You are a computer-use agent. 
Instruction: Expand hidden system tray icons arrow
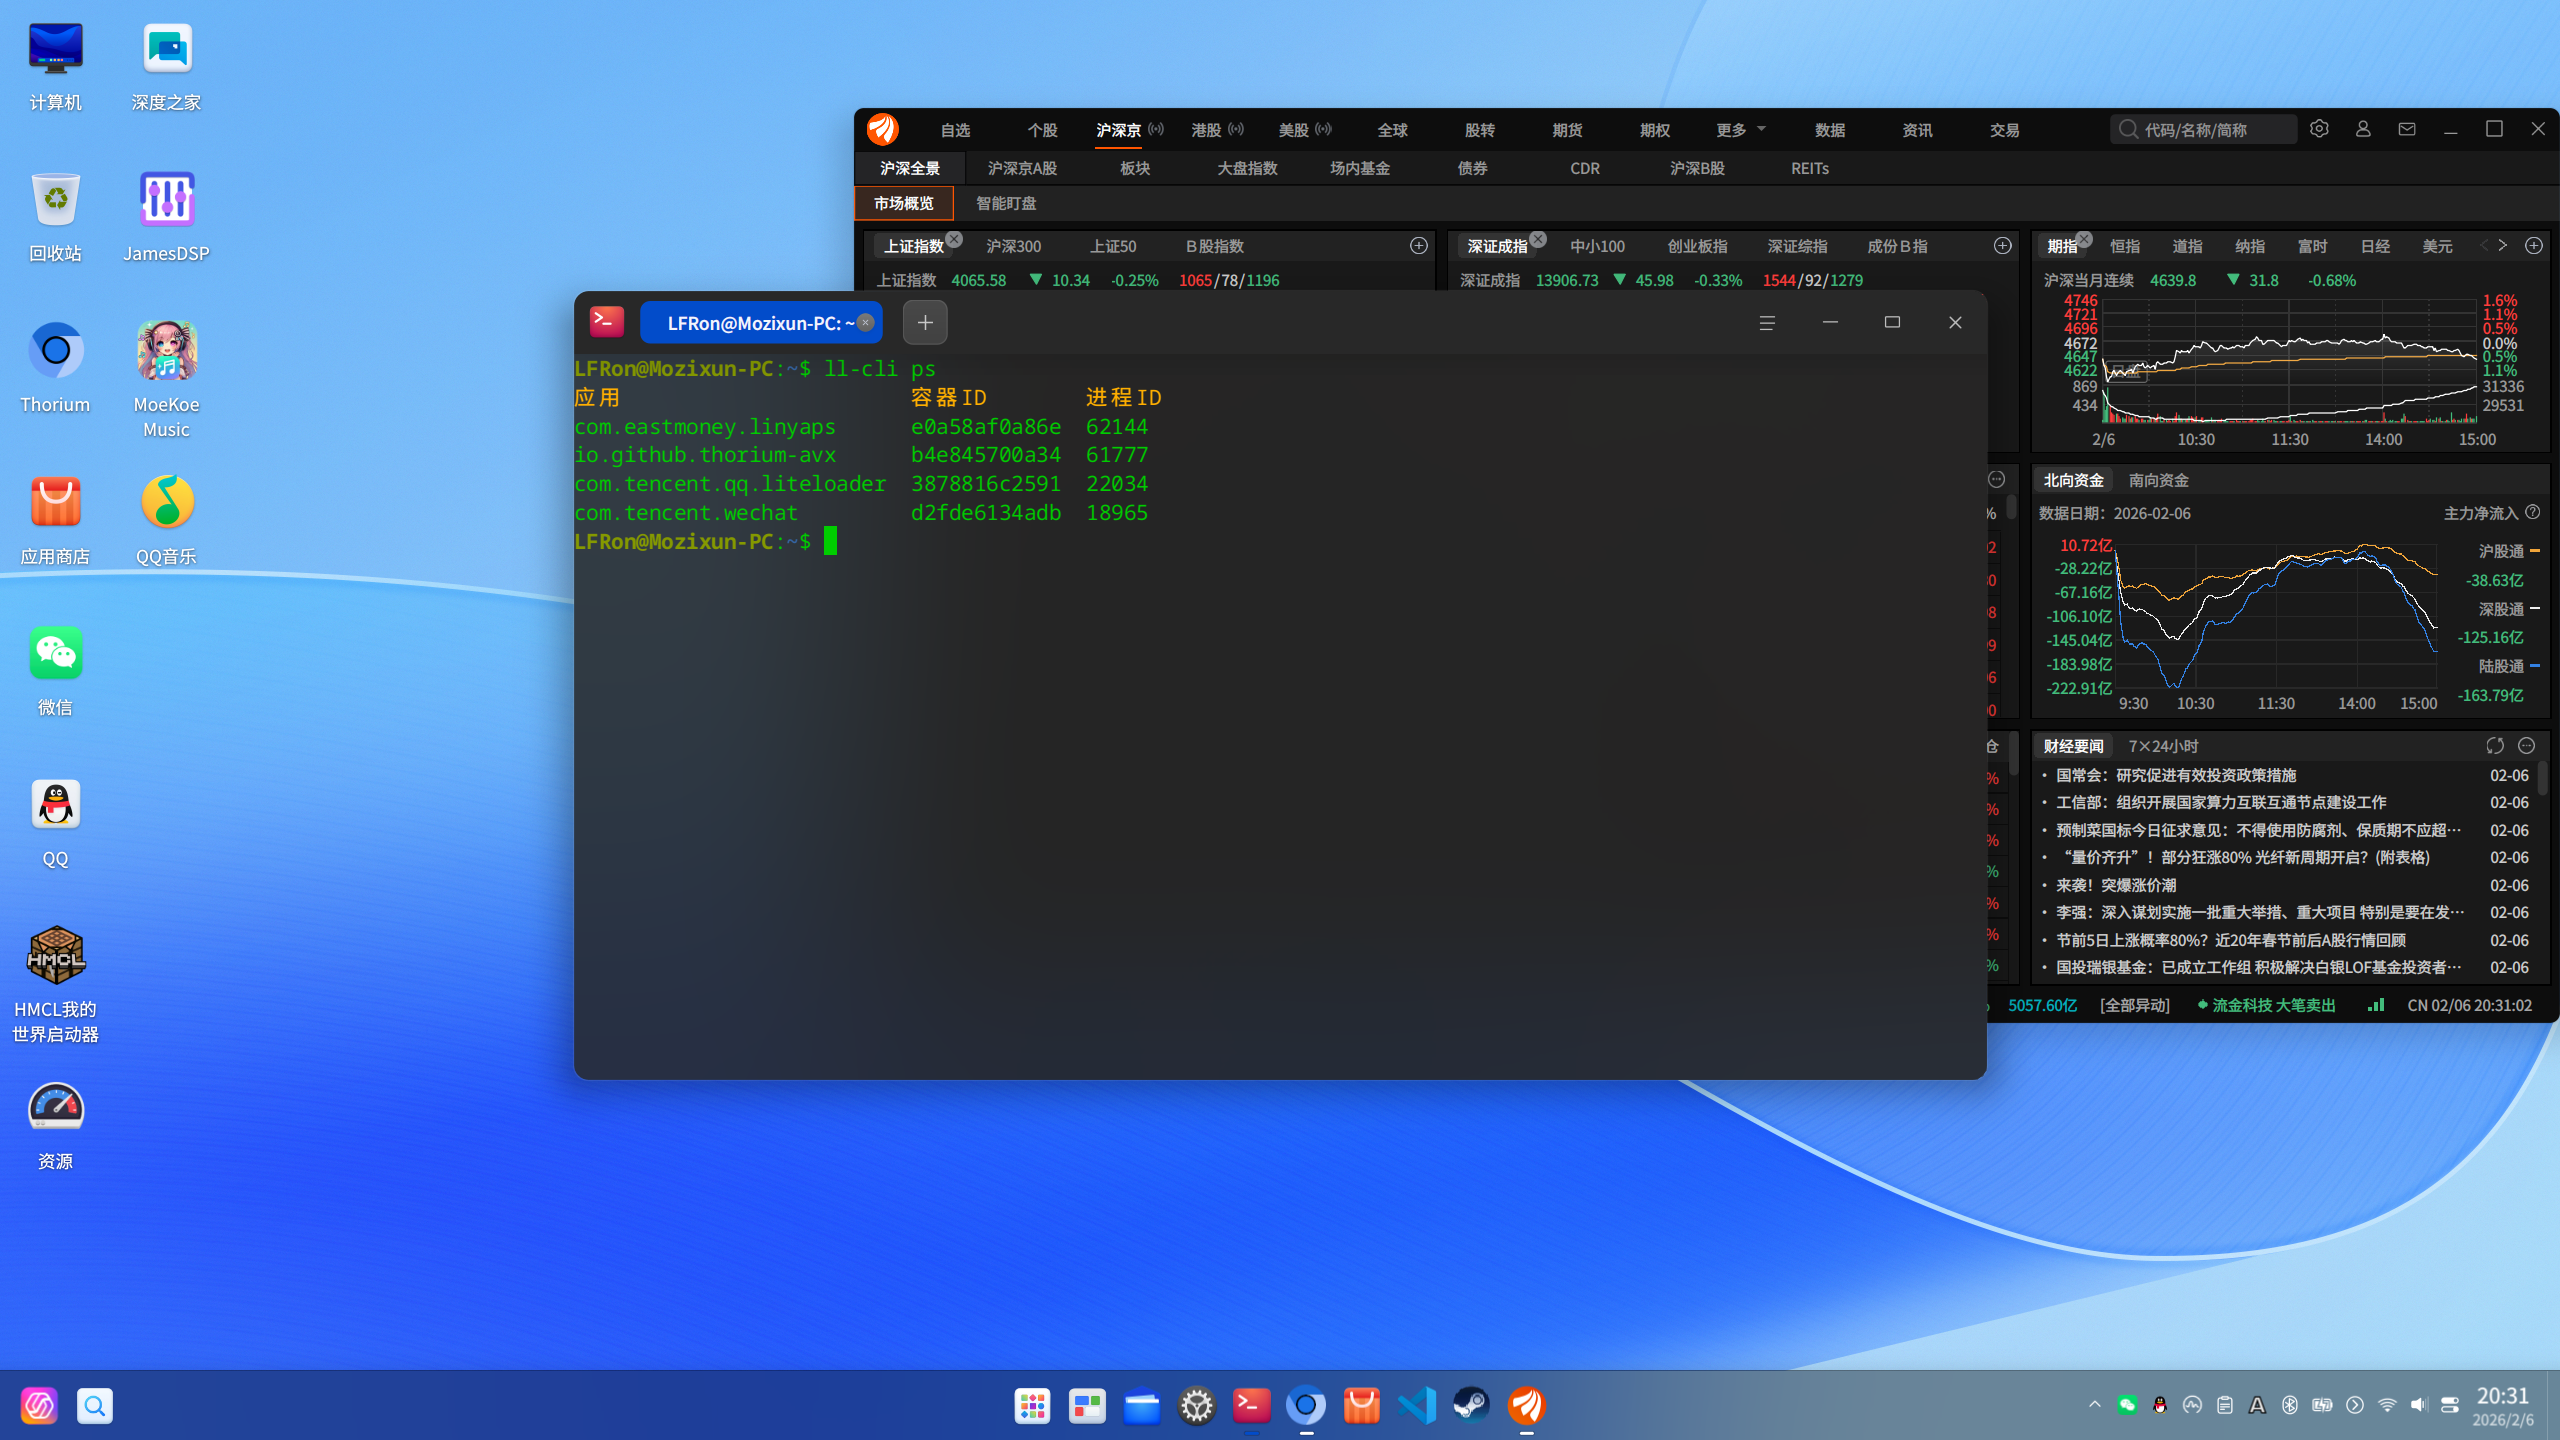[2095, 1405]
